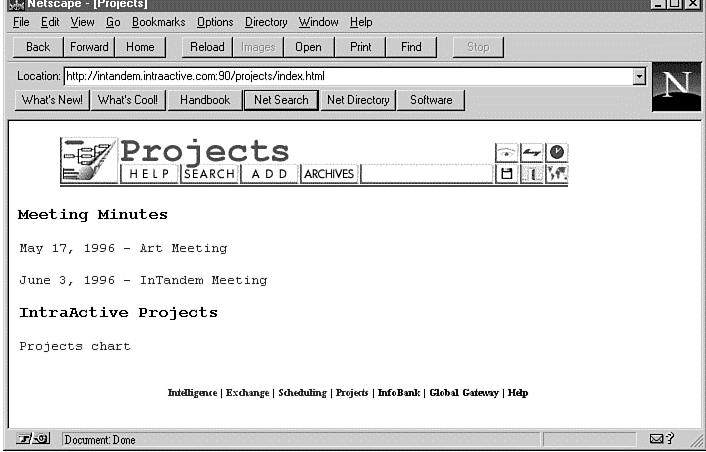The image size is (706, 452).
Task: Open the Bookmarks menu
Action: [x=158, y=22]
